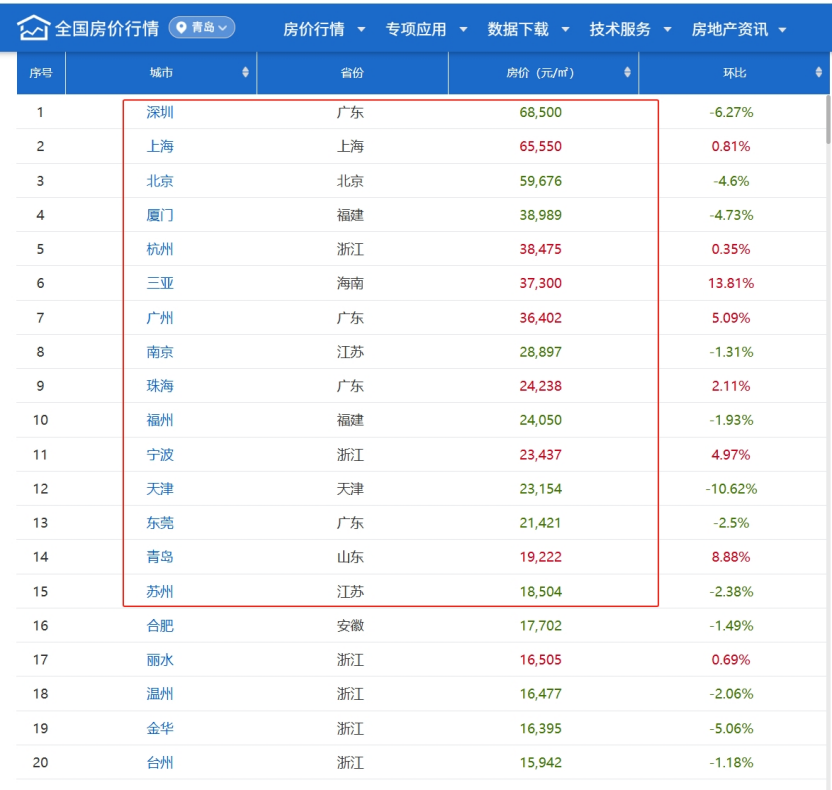Open the 广州 city link
This screenshot has width=832, height=790.
coord(160,318)
